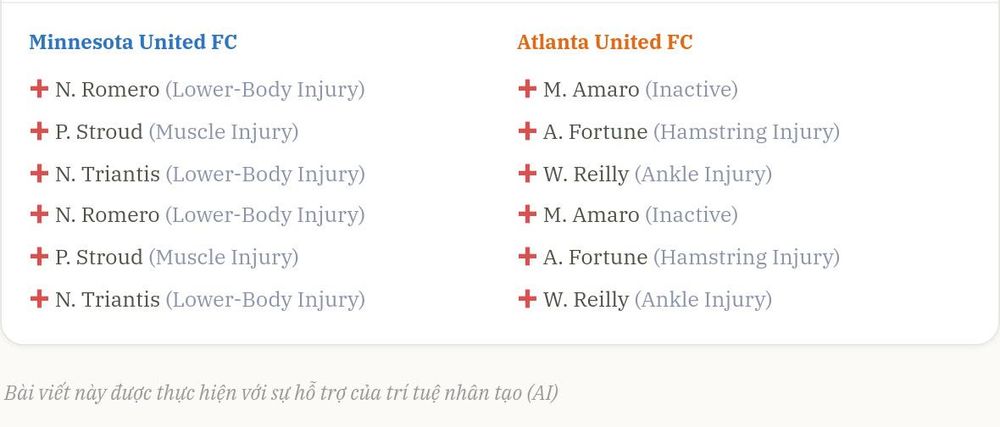Click the second Hamstring Injury status label
Image resolution: width=1000 pixels, height=427 pixels.
(x=746, y=257)
